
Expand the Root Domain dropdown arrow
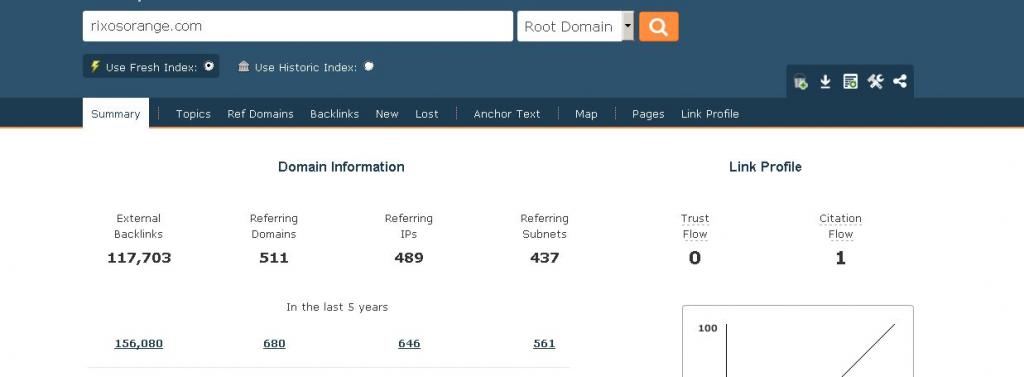coord(628,27)
